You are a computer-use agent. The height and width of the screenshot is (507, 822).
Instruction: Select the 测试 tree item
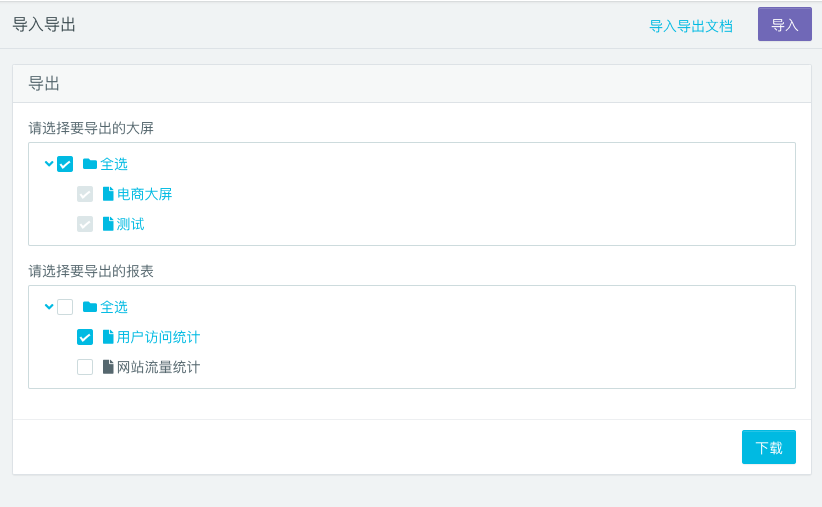tap(130, 224)
